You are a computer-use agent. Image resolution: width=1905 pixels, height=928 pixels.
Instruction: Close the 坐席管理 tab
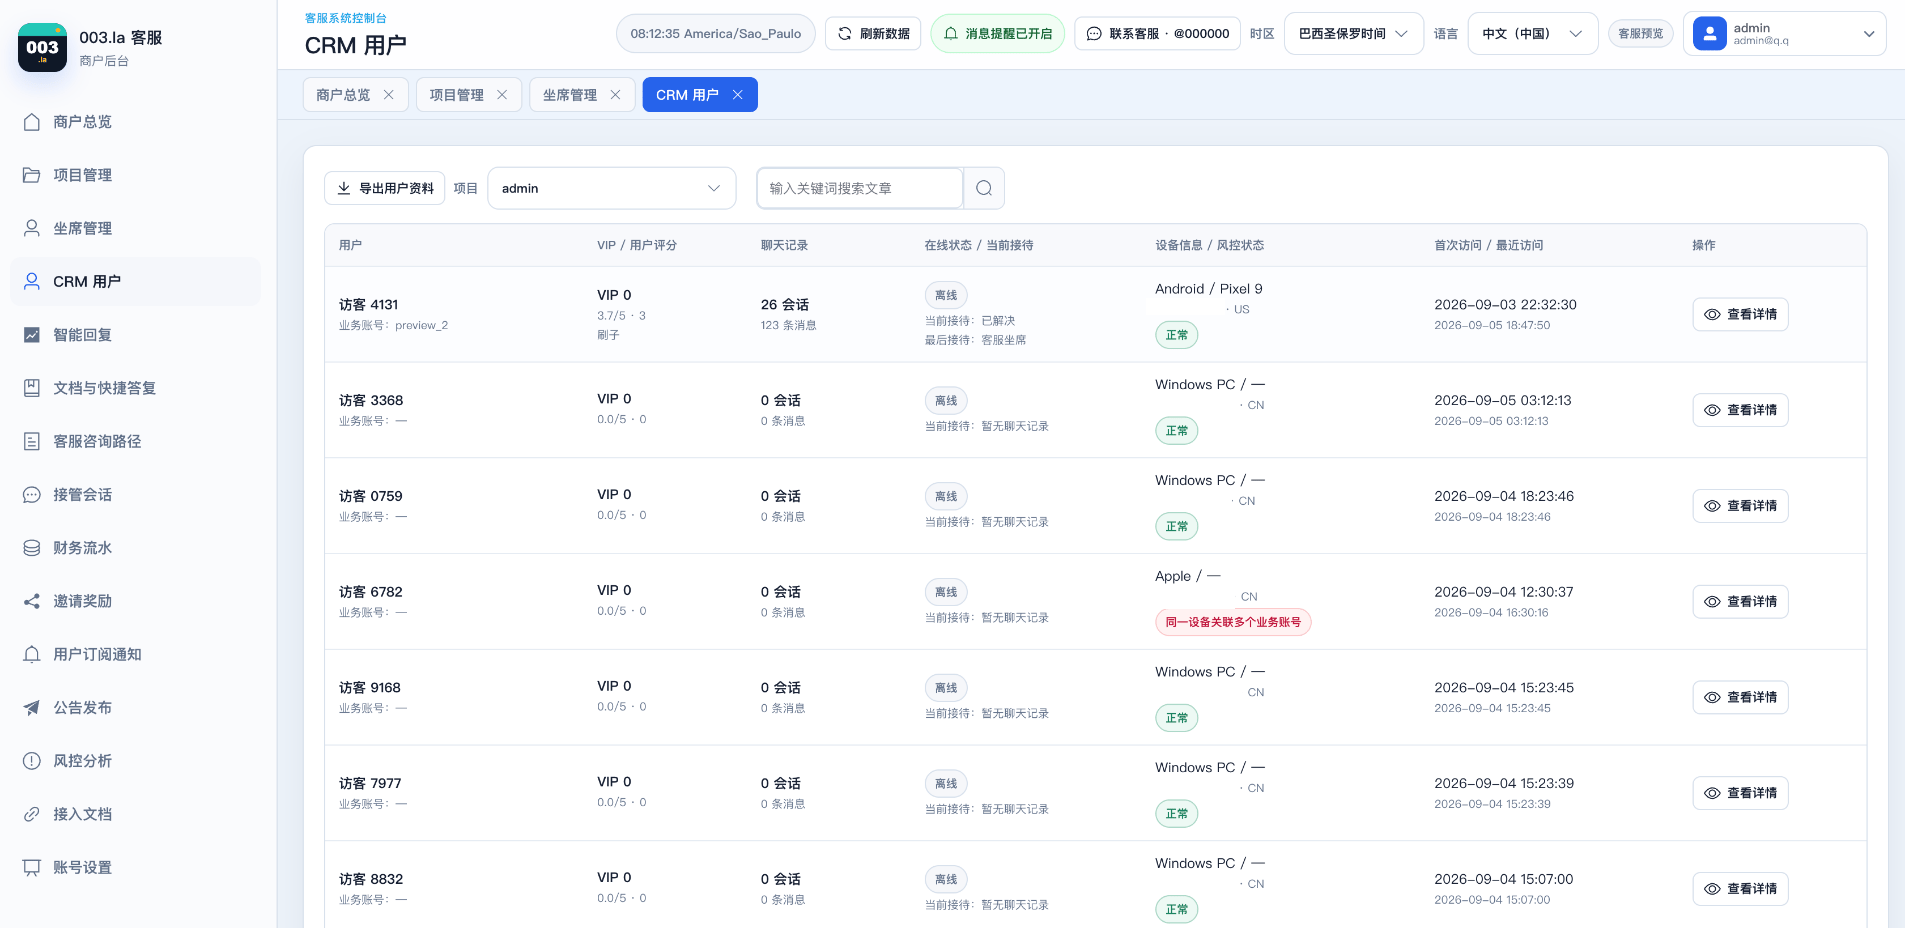[616, 95]
